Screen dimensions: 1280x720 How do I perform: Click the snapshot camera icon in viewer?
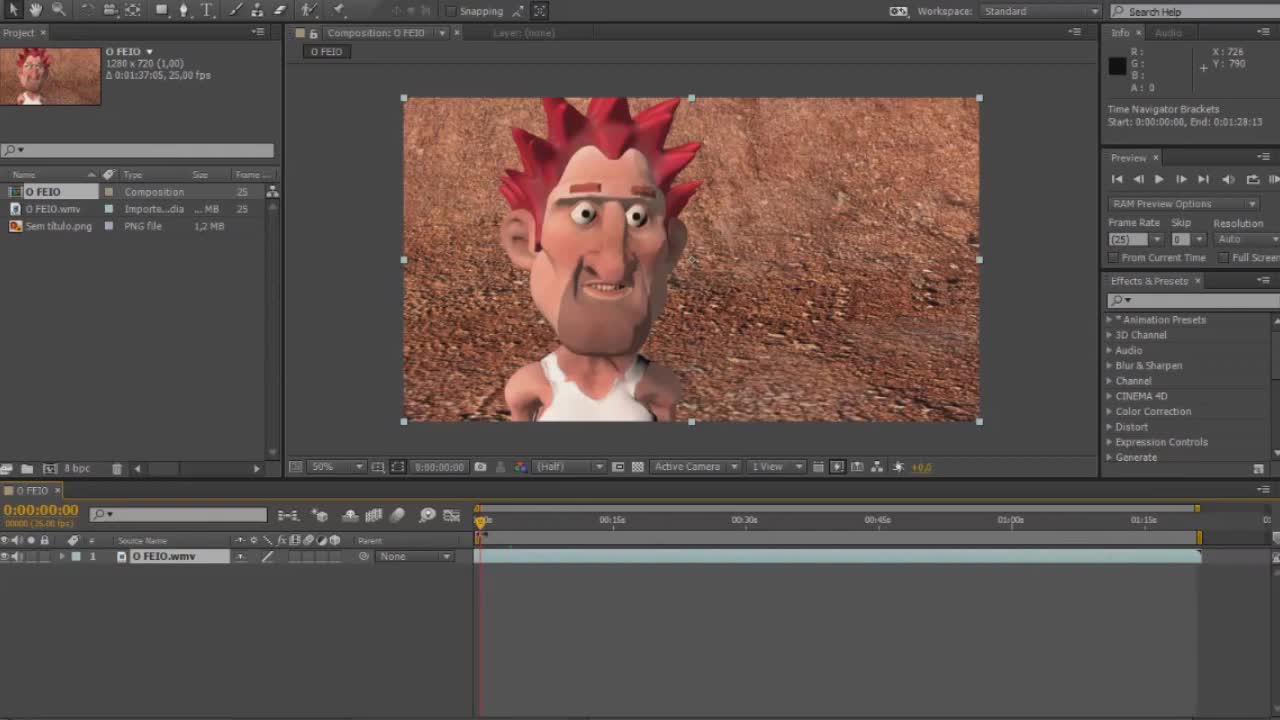point(481,467)
